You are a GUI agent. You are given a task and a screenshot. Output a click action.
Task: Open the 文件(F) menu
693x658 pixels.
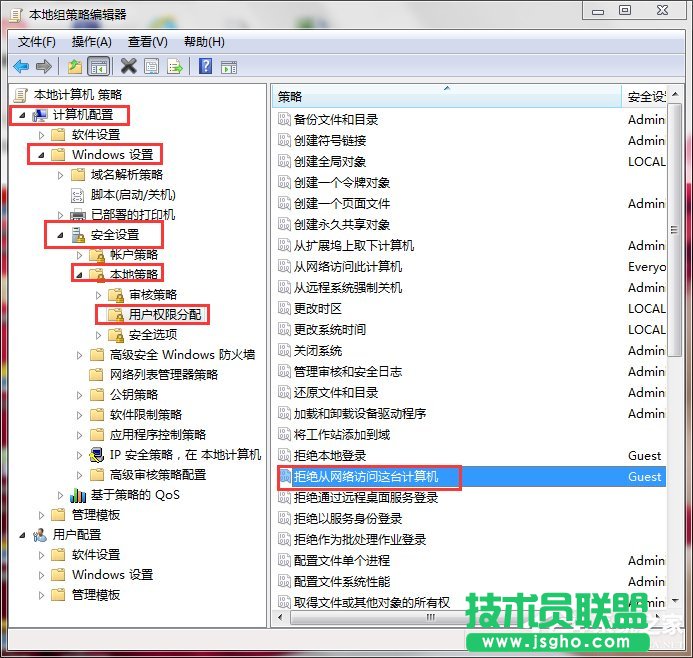point(37,41)
